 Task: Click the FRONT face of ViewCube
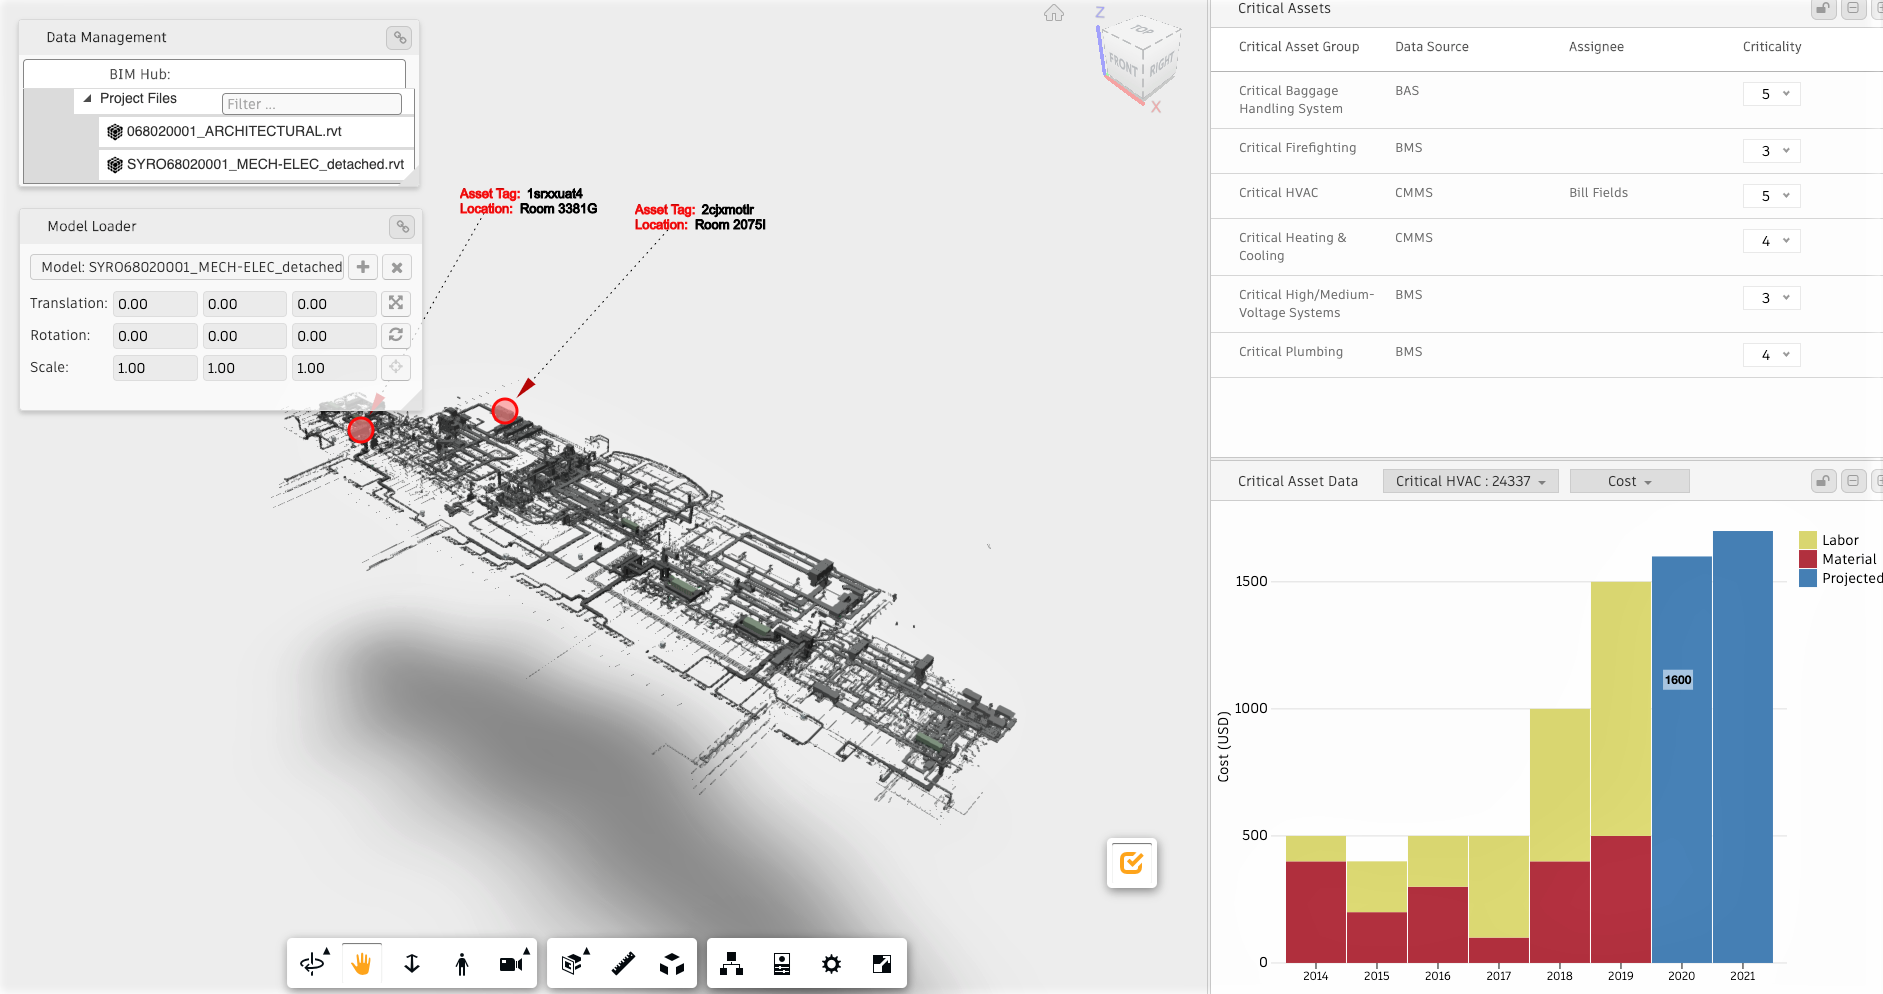click(x=1122, y=65)
